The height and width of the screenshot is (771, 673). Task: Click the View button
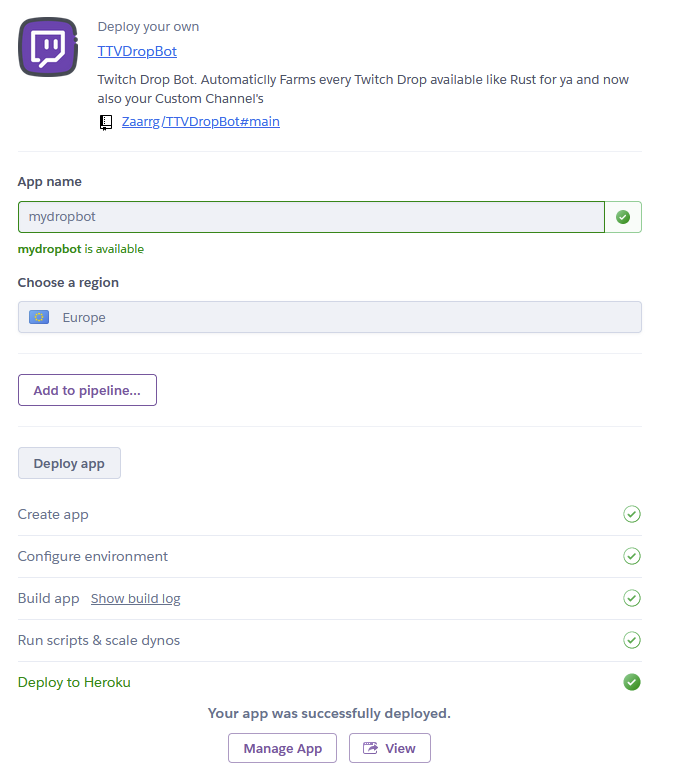[390, 748]
